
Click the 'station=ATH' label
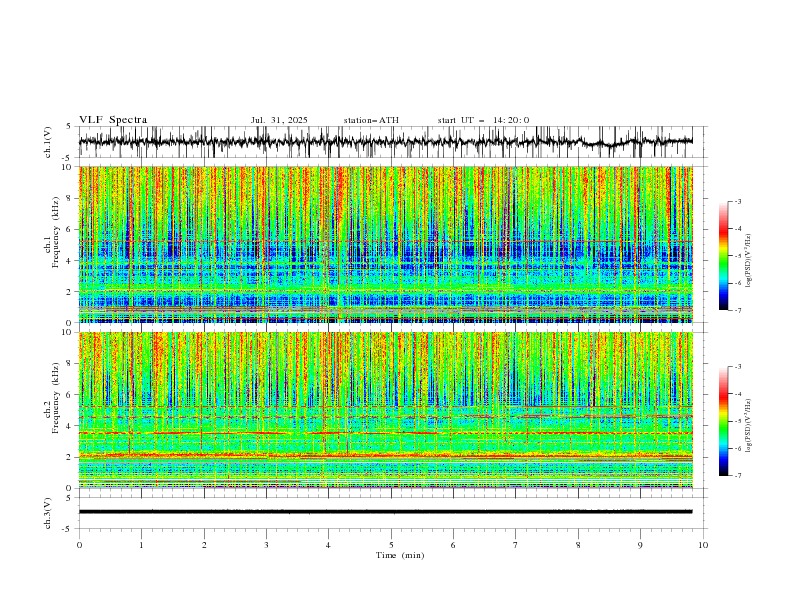click(x=371, y=120)
